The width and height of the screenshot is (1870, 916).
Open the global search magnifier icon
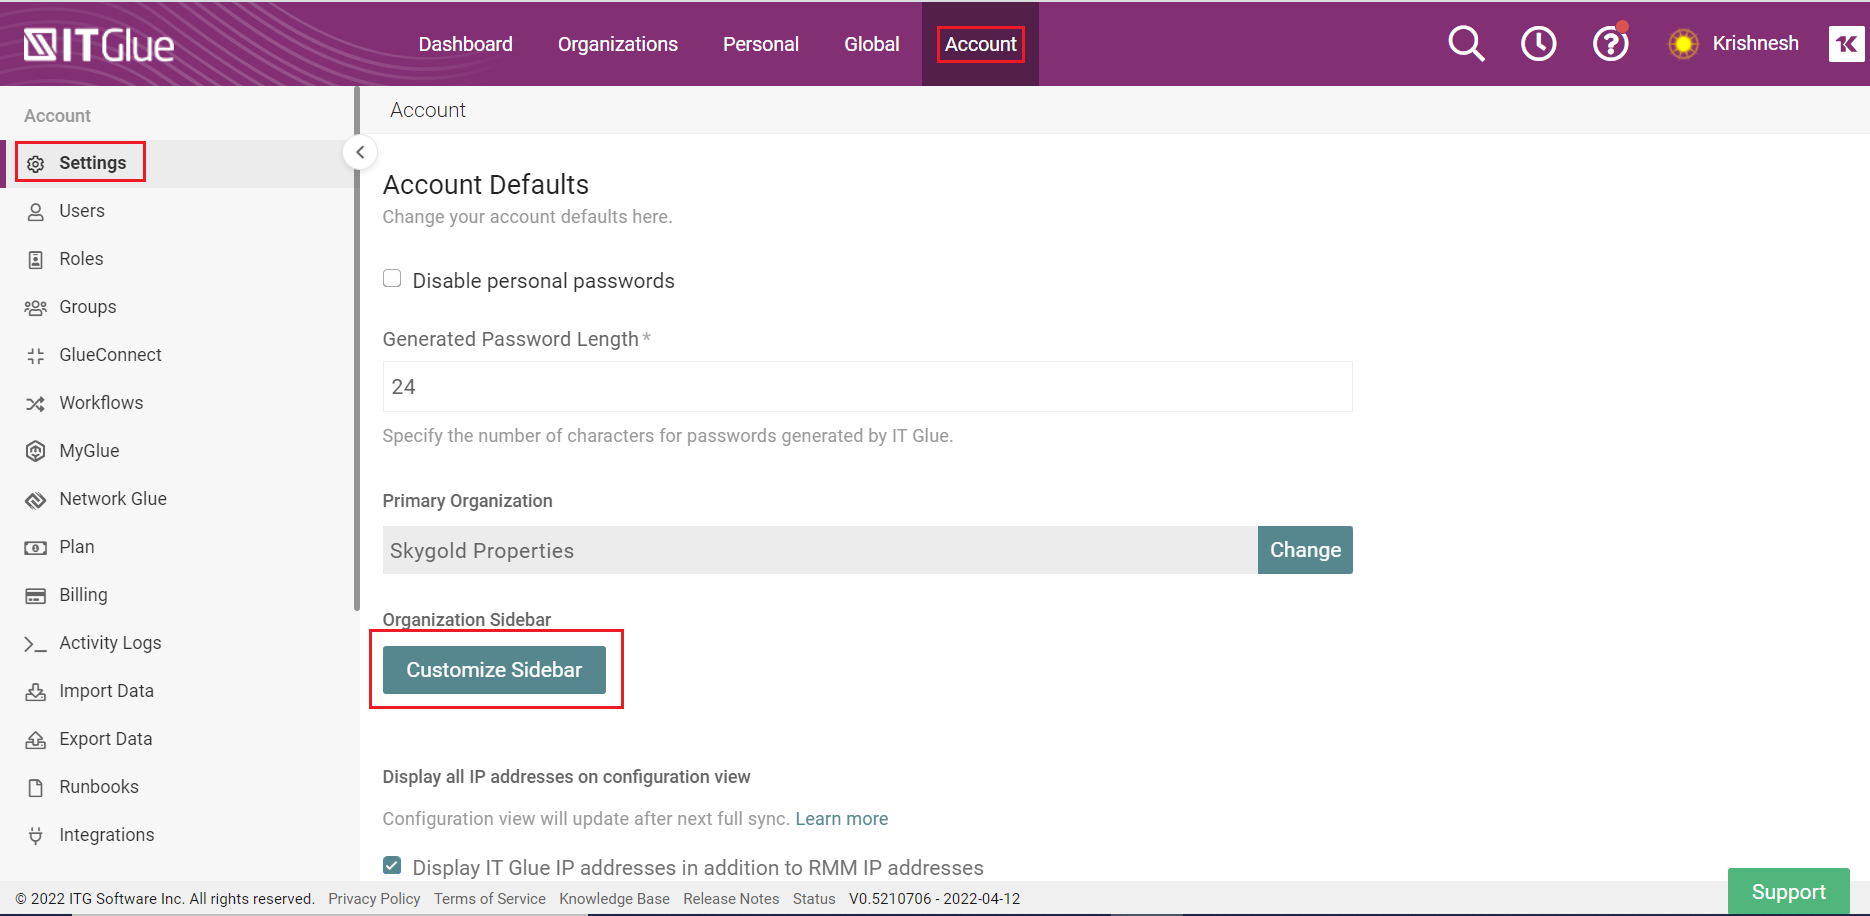point(1466,44)
